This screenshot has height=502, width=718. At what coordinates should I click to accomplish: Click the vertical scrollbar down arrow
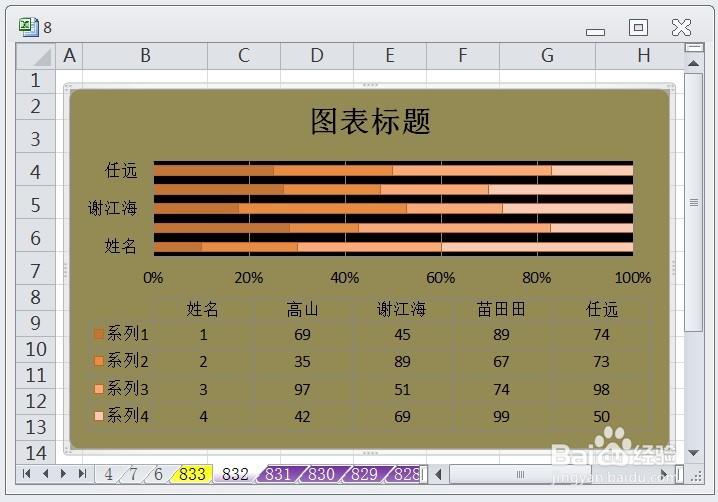pos(693,453)
